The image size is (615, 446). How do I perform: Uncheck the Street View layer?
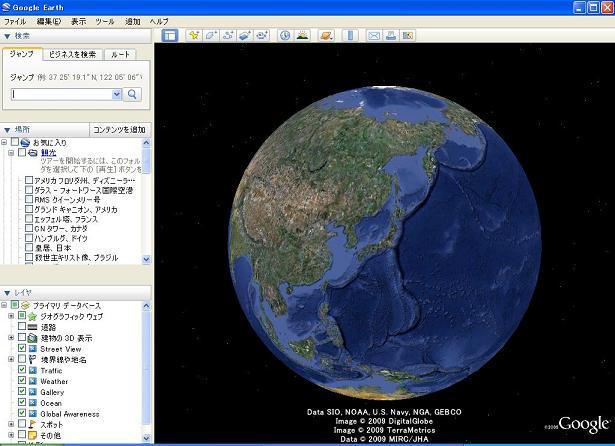pyautogui.click(x=22, y=348)
